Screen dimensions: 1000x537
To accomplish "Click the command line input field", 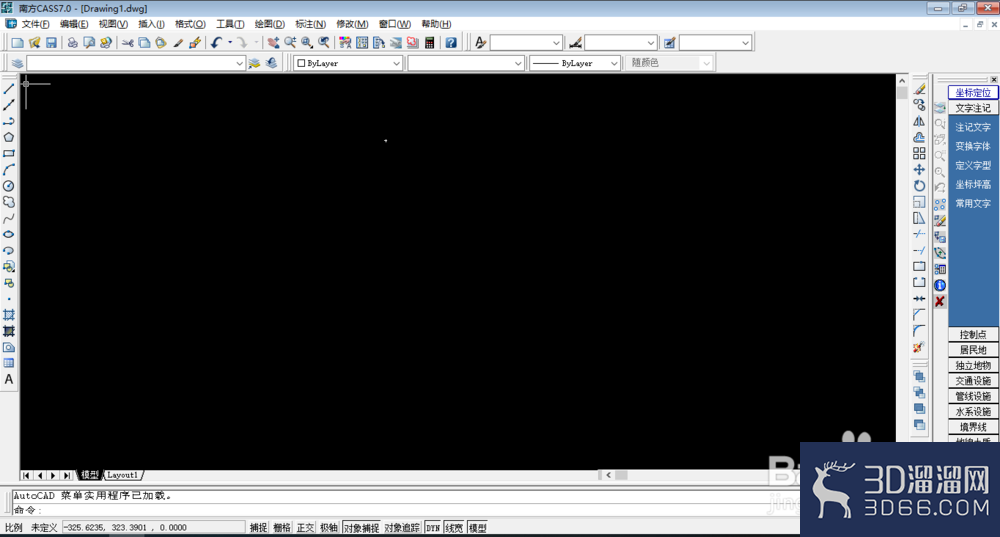I will 400,510.
